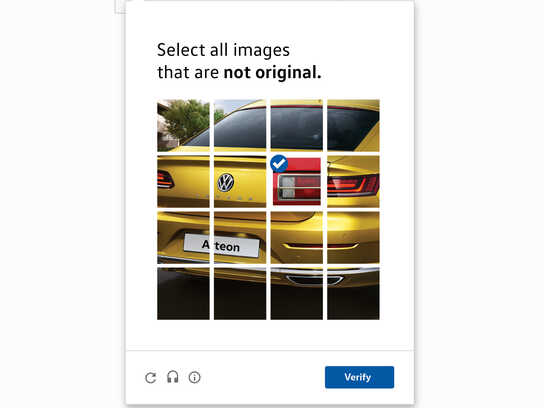Select the plain yellow bumper side tile

tap(353, 238)
